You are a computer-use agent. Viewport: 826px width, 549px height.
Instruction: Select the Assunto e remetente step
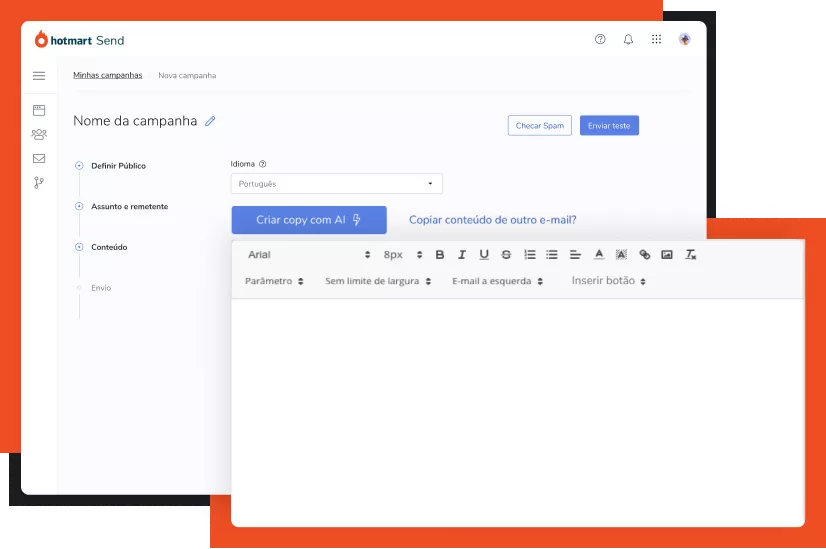click(129, 206)
